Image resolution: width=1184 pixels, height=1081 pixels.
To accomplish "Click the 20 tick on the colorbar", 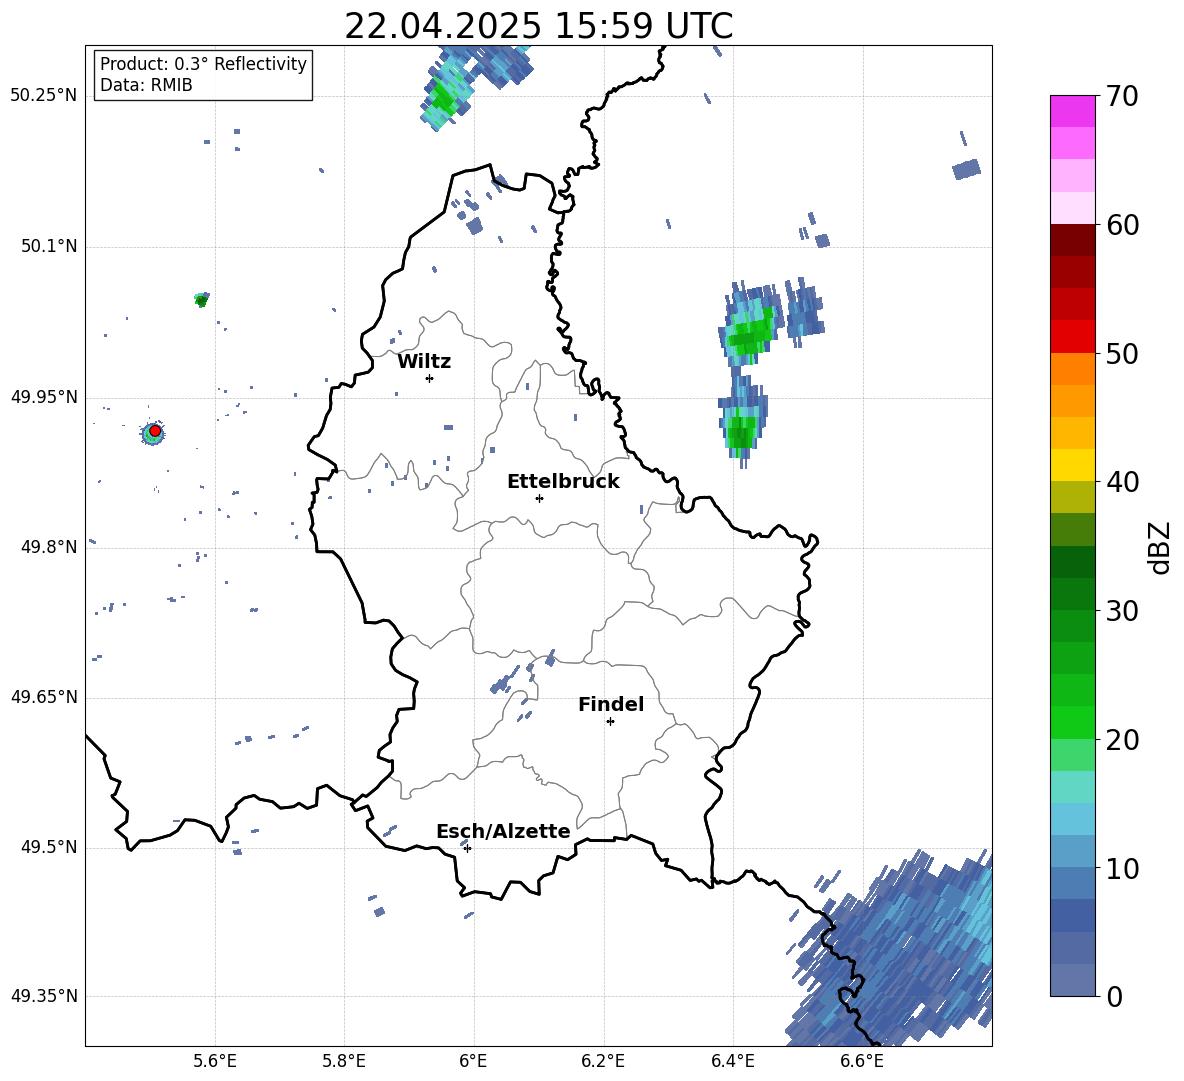I will tap(1122, 740).
